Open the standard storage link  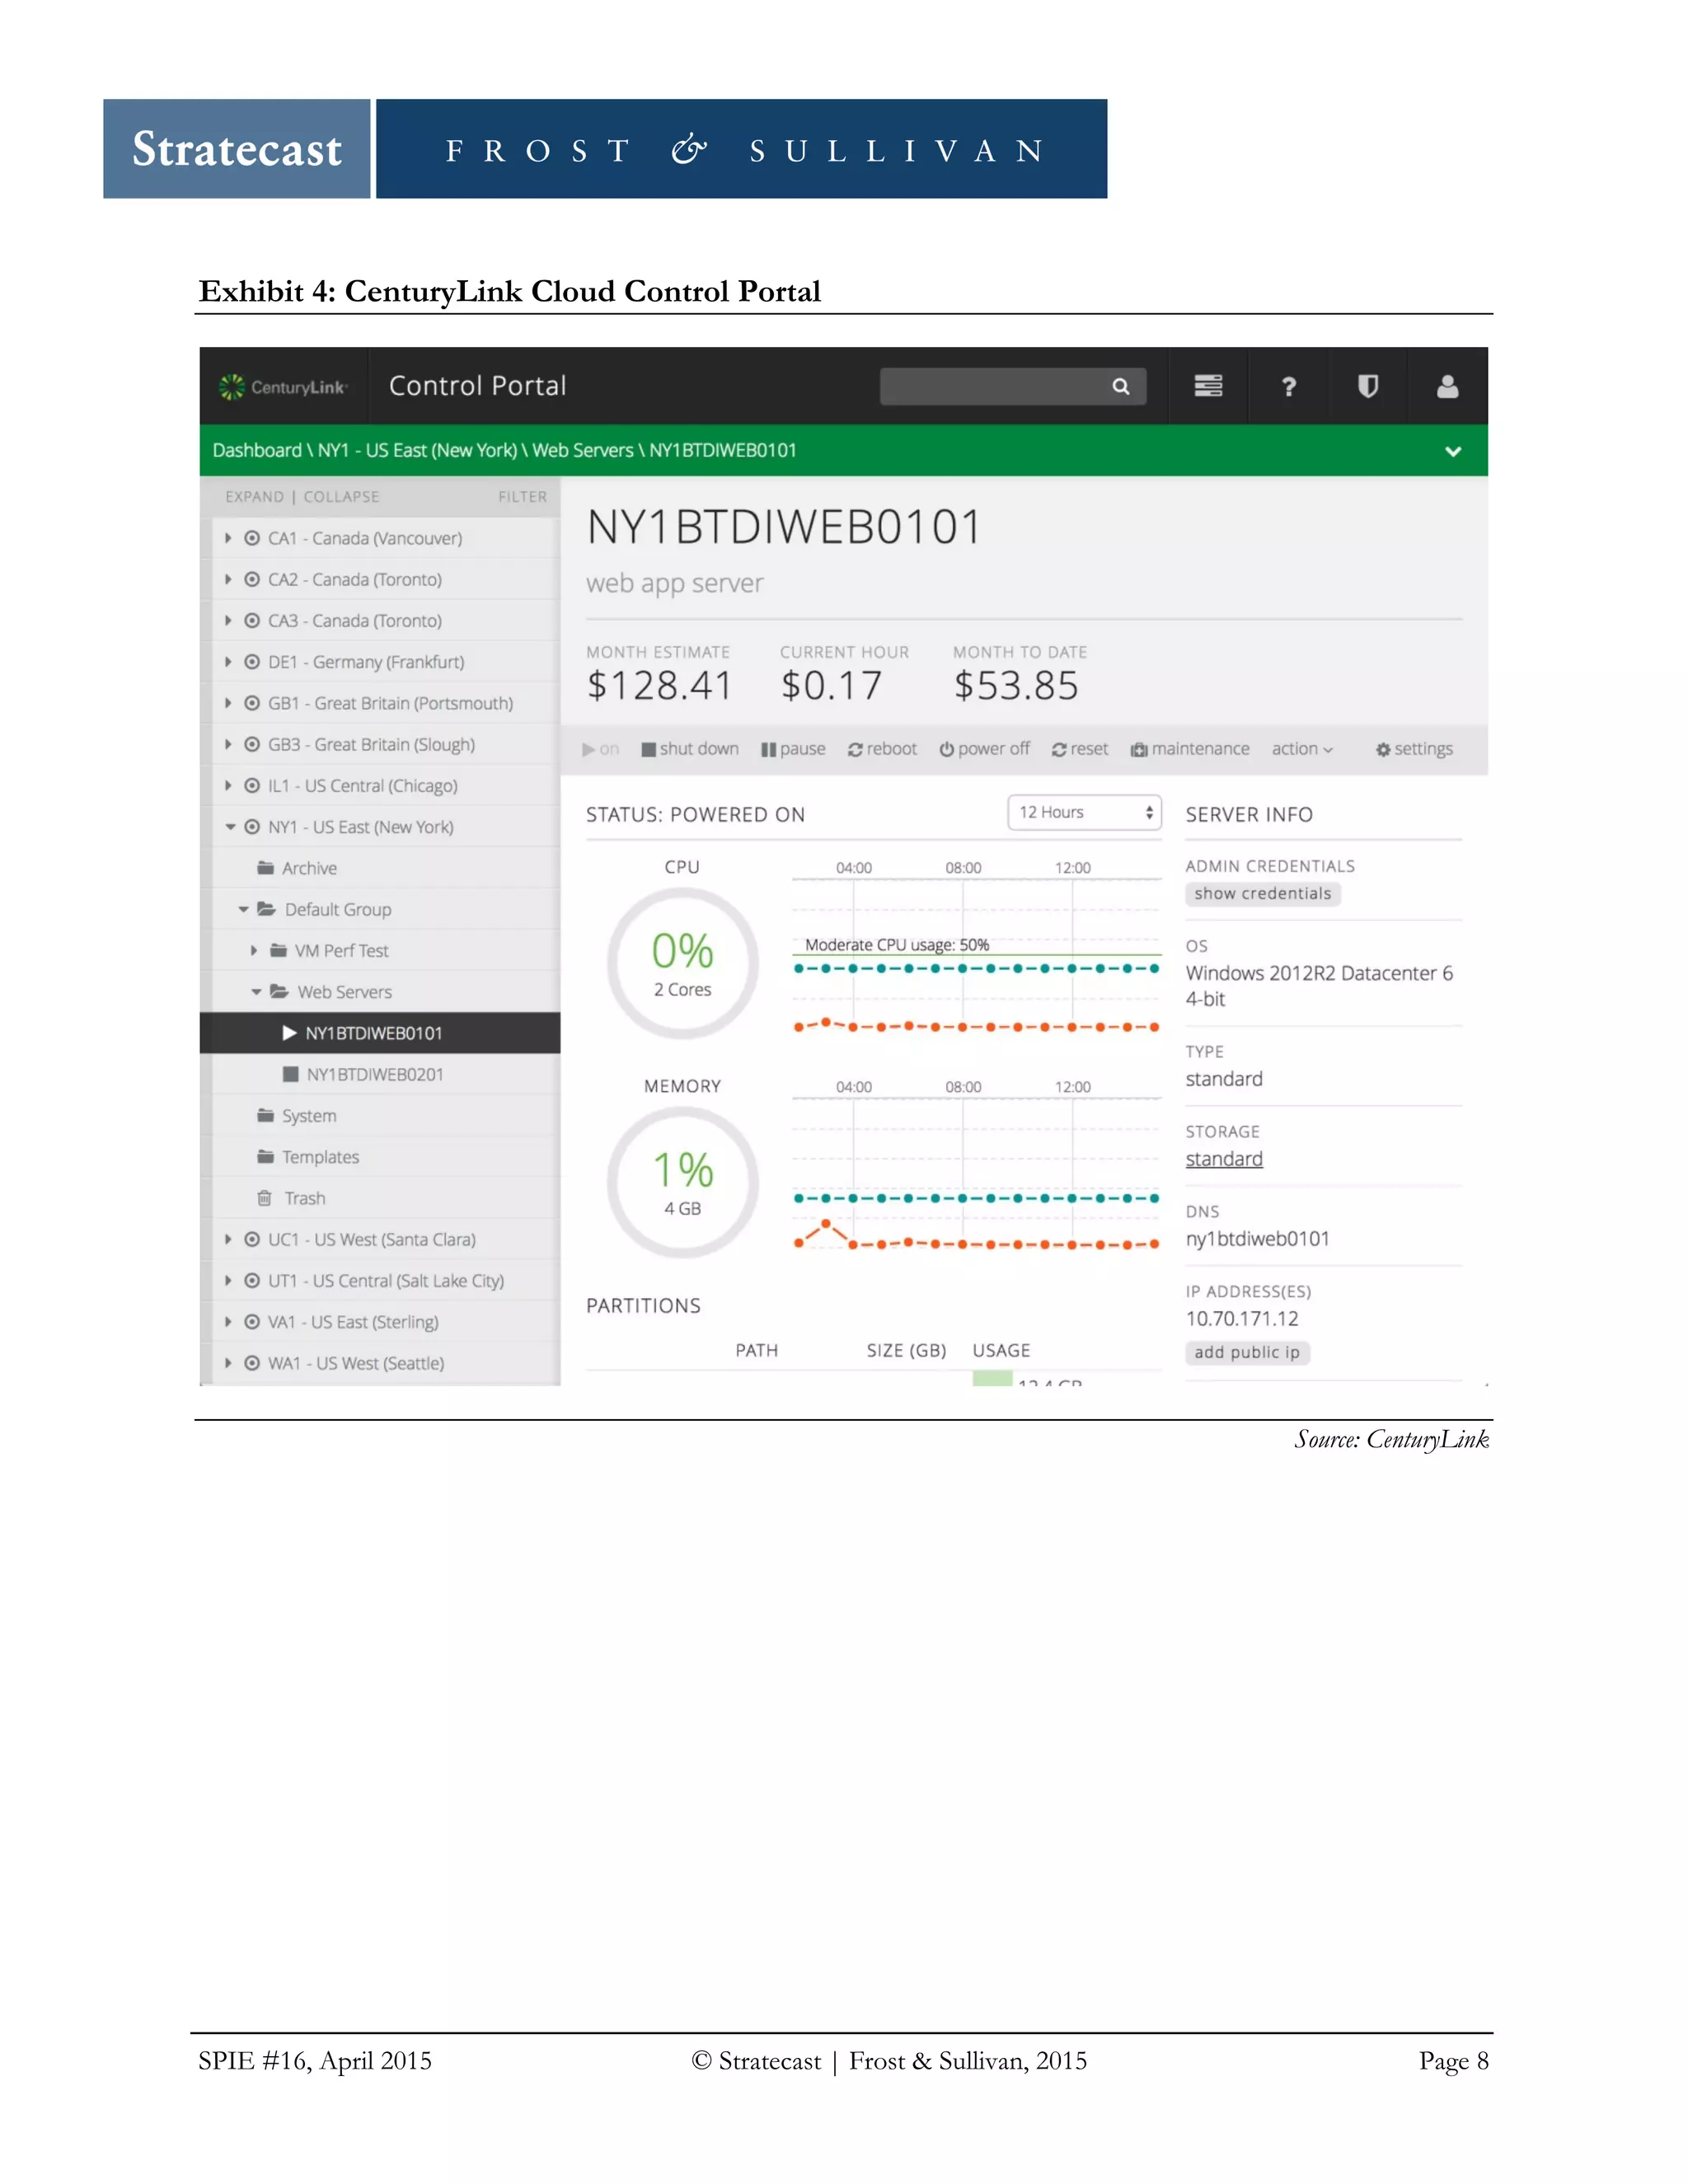click(x=1224, y=1159)
